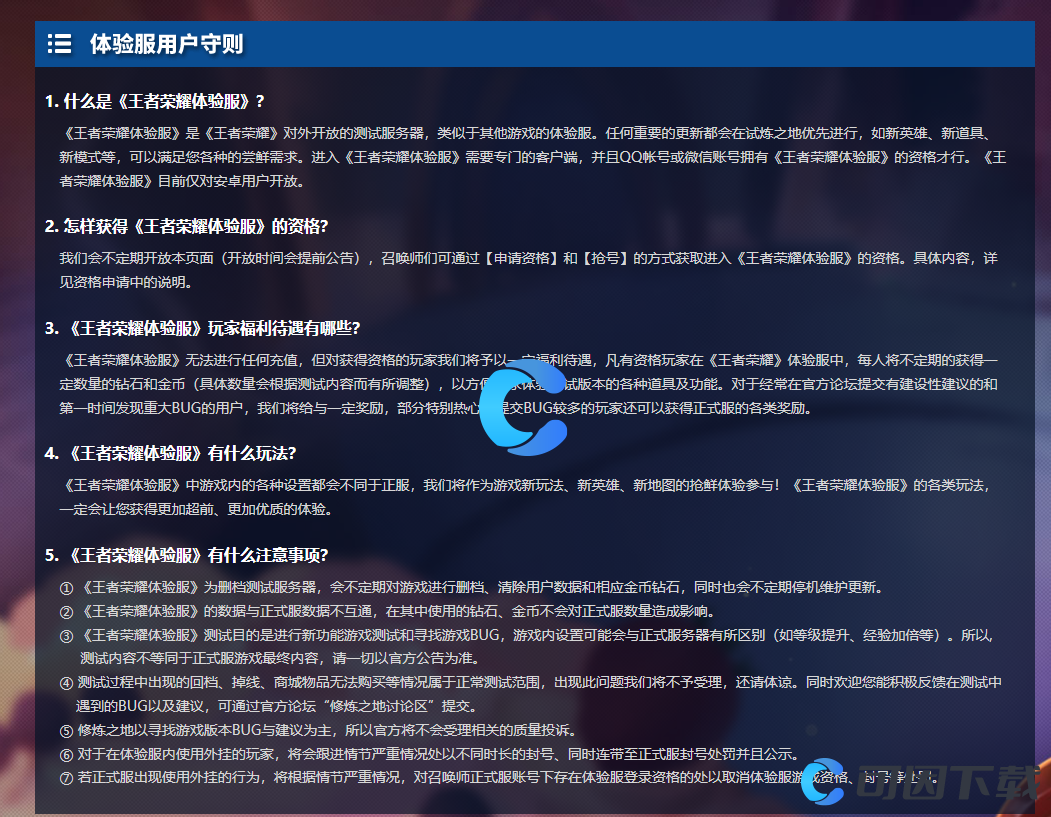Click note ⑦ about 正式服出现使用外挂的行为
This screenshot has width=1051, height=817.
pyautogui.click(x=499, y=778)
